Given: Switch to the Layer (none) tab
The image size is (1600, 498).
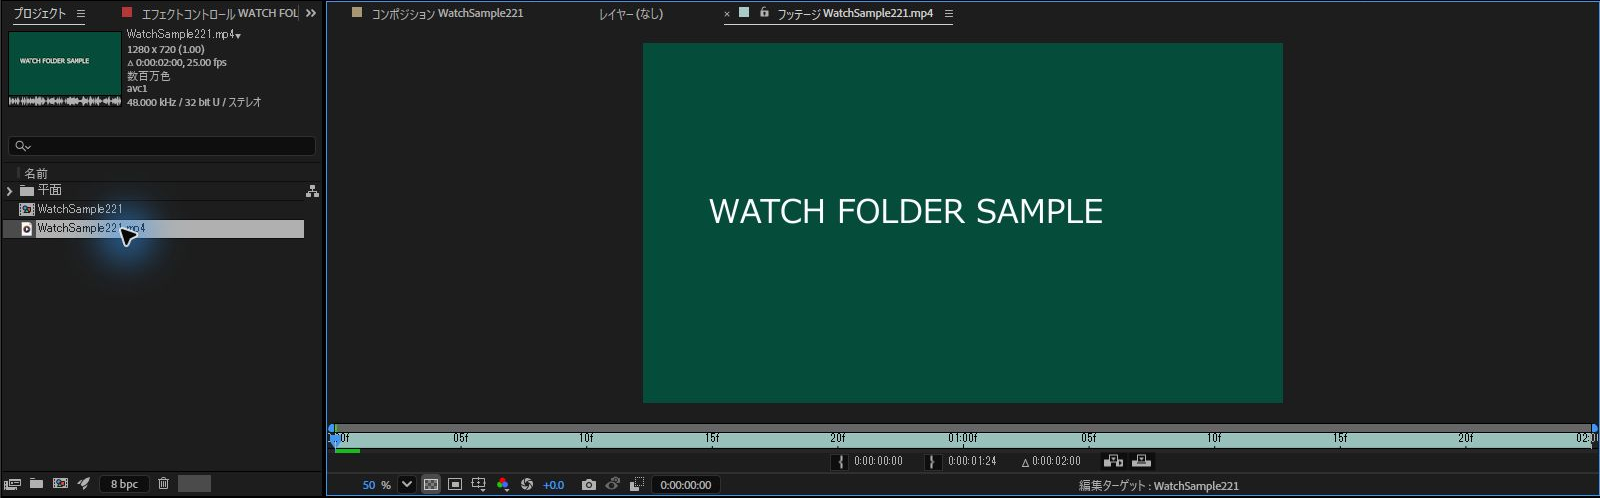Looking at the screenshot, I should pos(631,13).
